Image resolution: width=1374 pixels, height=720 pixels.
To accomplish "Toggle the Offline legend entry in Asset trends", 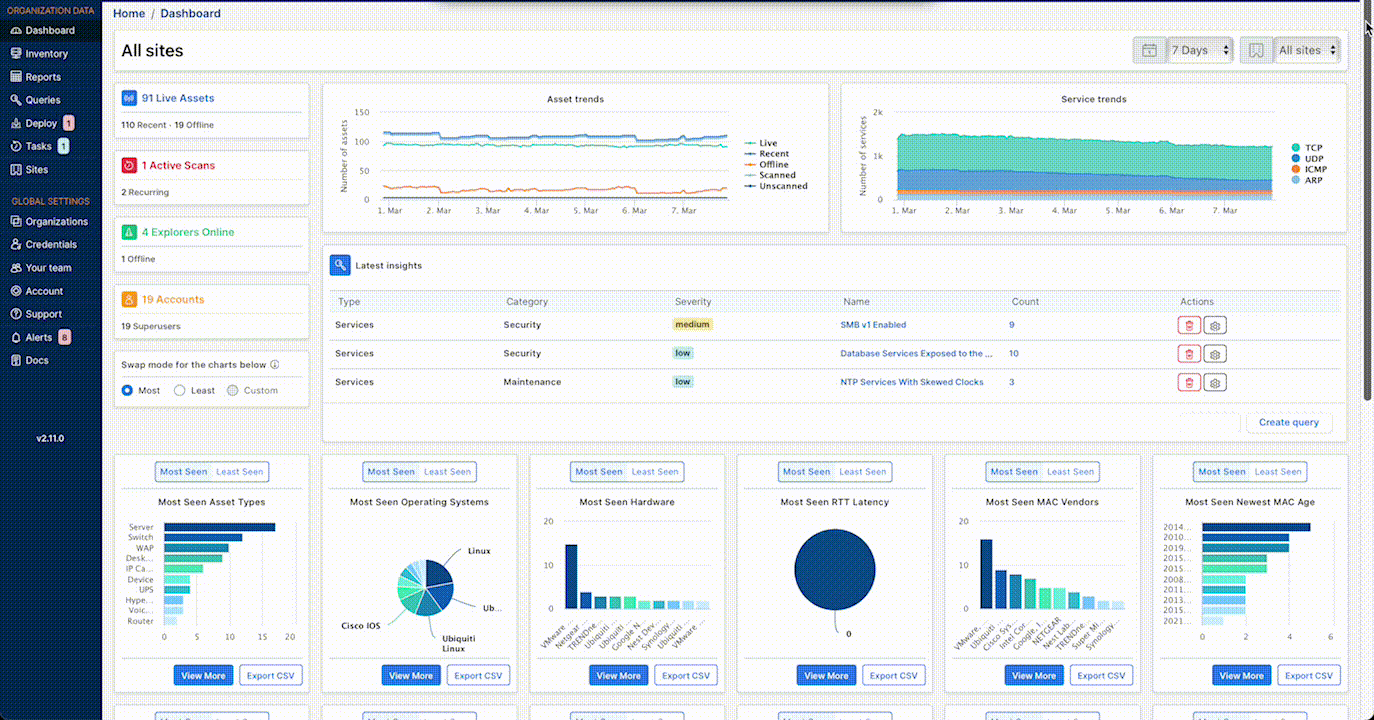I will pyautogui.click(x=773, y=165).
